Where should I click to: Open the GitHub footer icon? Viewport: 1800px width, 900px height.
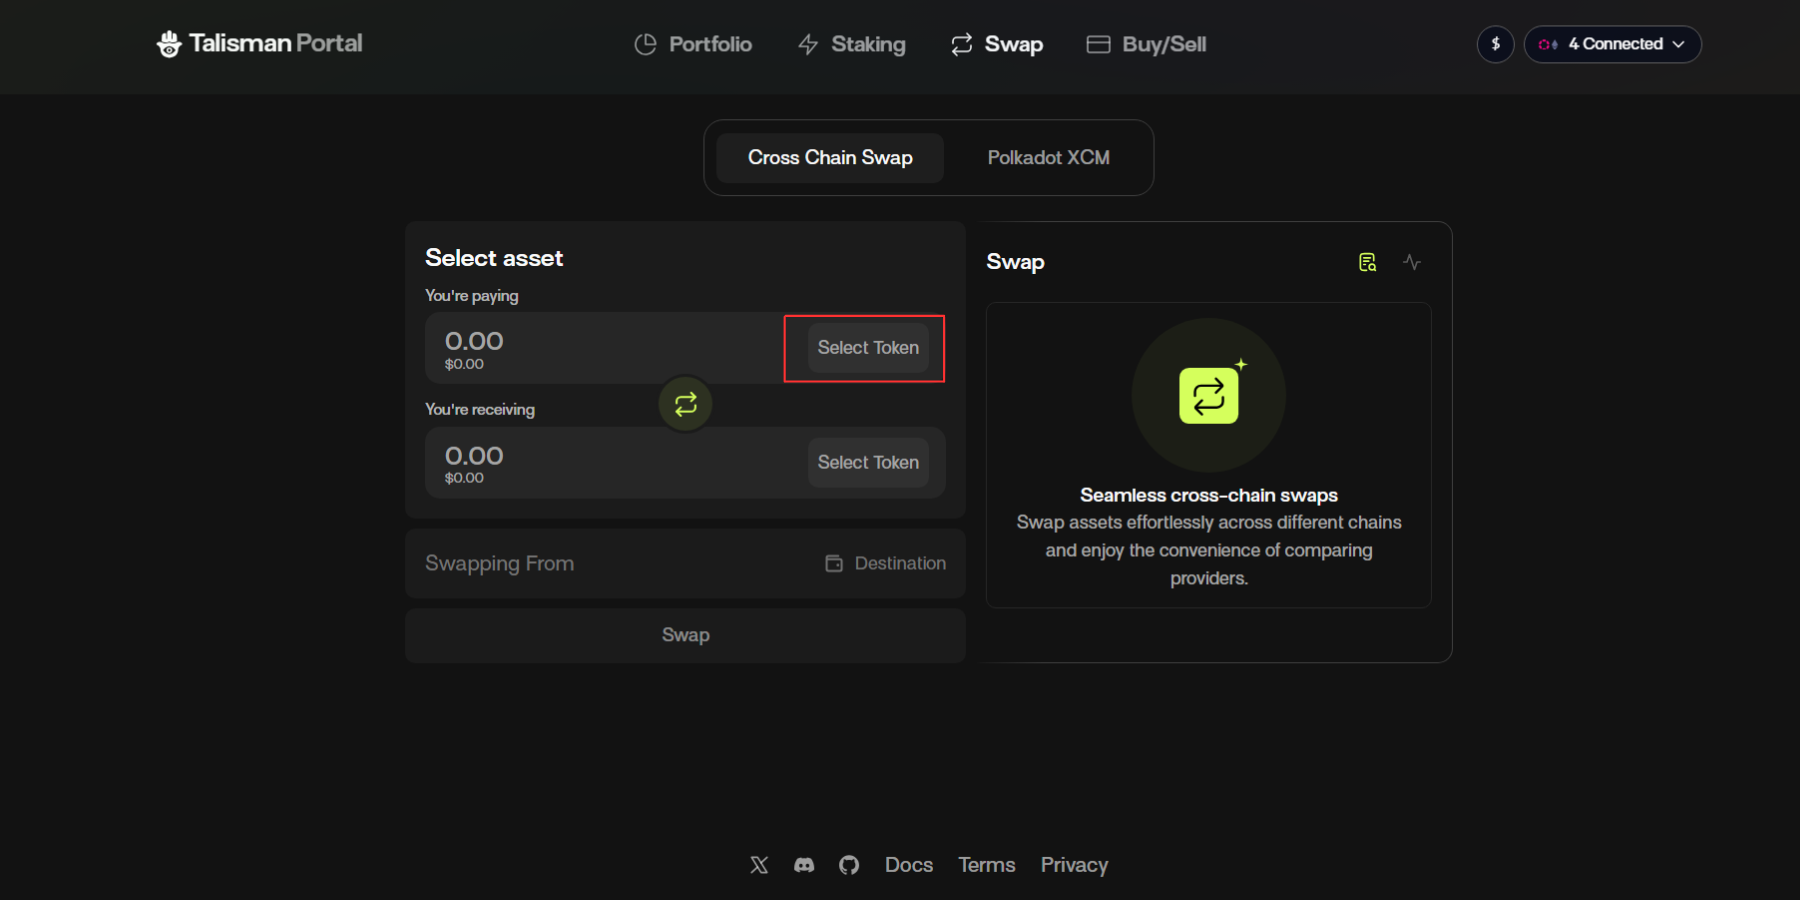849,865
